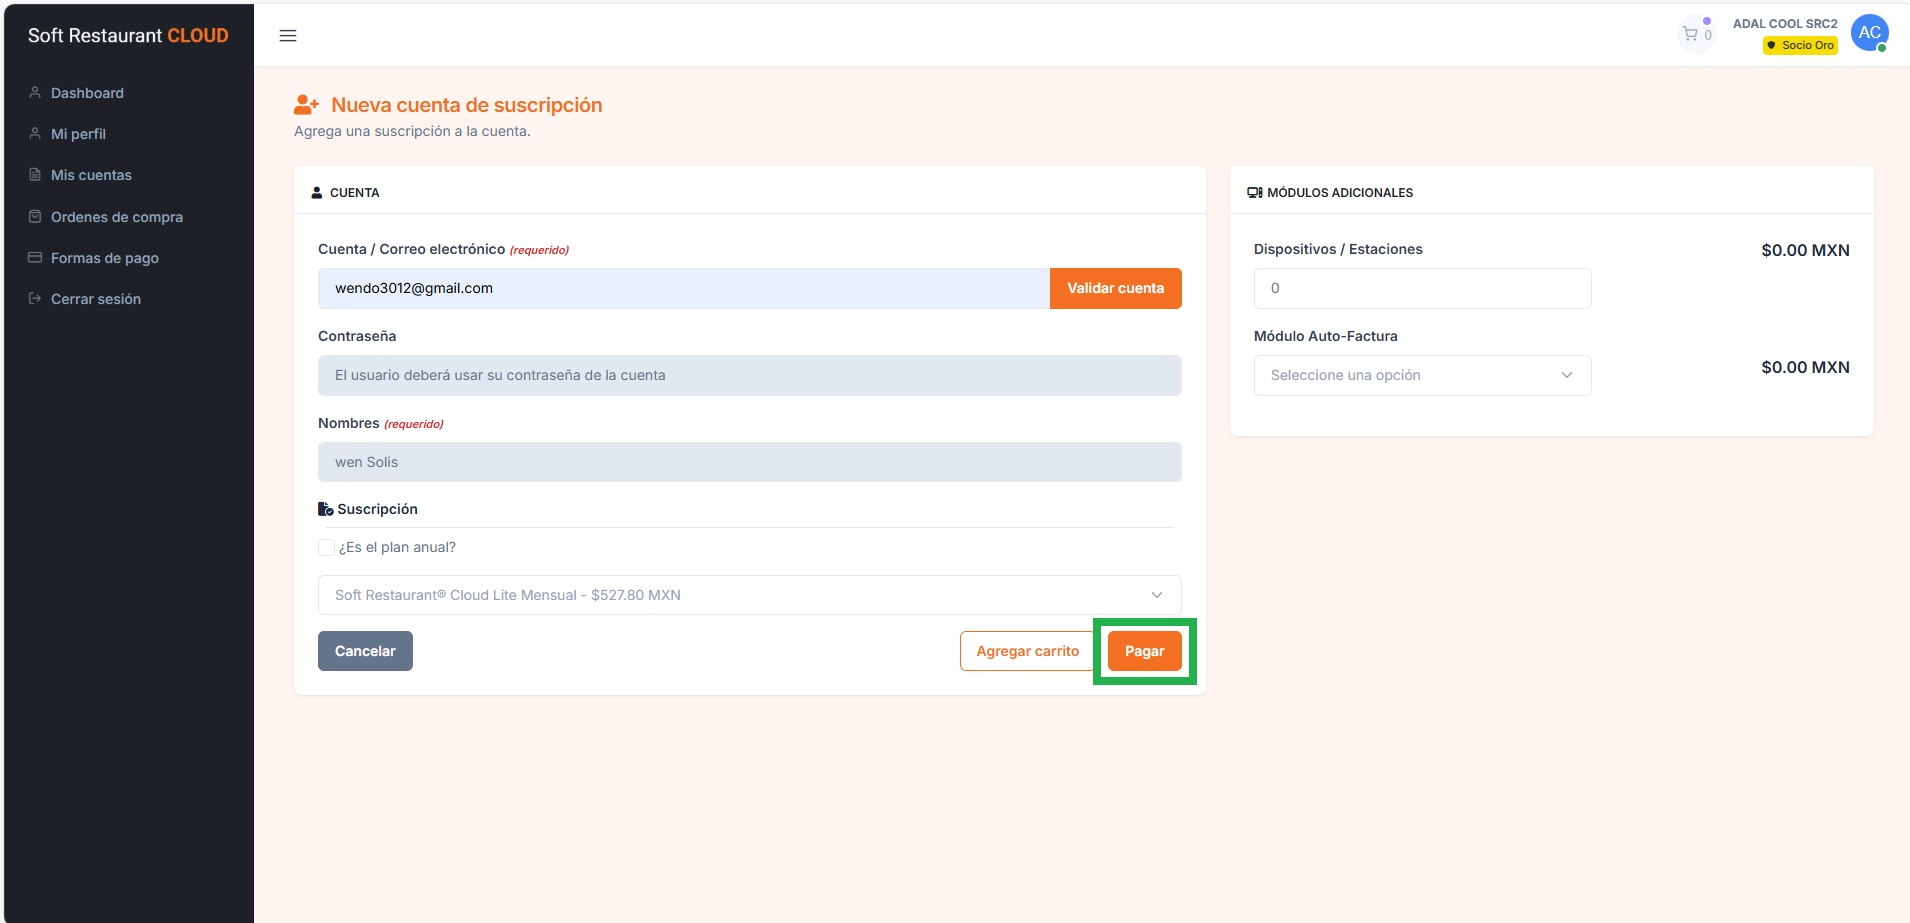Click the Ordenes de compra icon
The width and height of the screenshot is (1910, 923).
click(x=35, y=216)
